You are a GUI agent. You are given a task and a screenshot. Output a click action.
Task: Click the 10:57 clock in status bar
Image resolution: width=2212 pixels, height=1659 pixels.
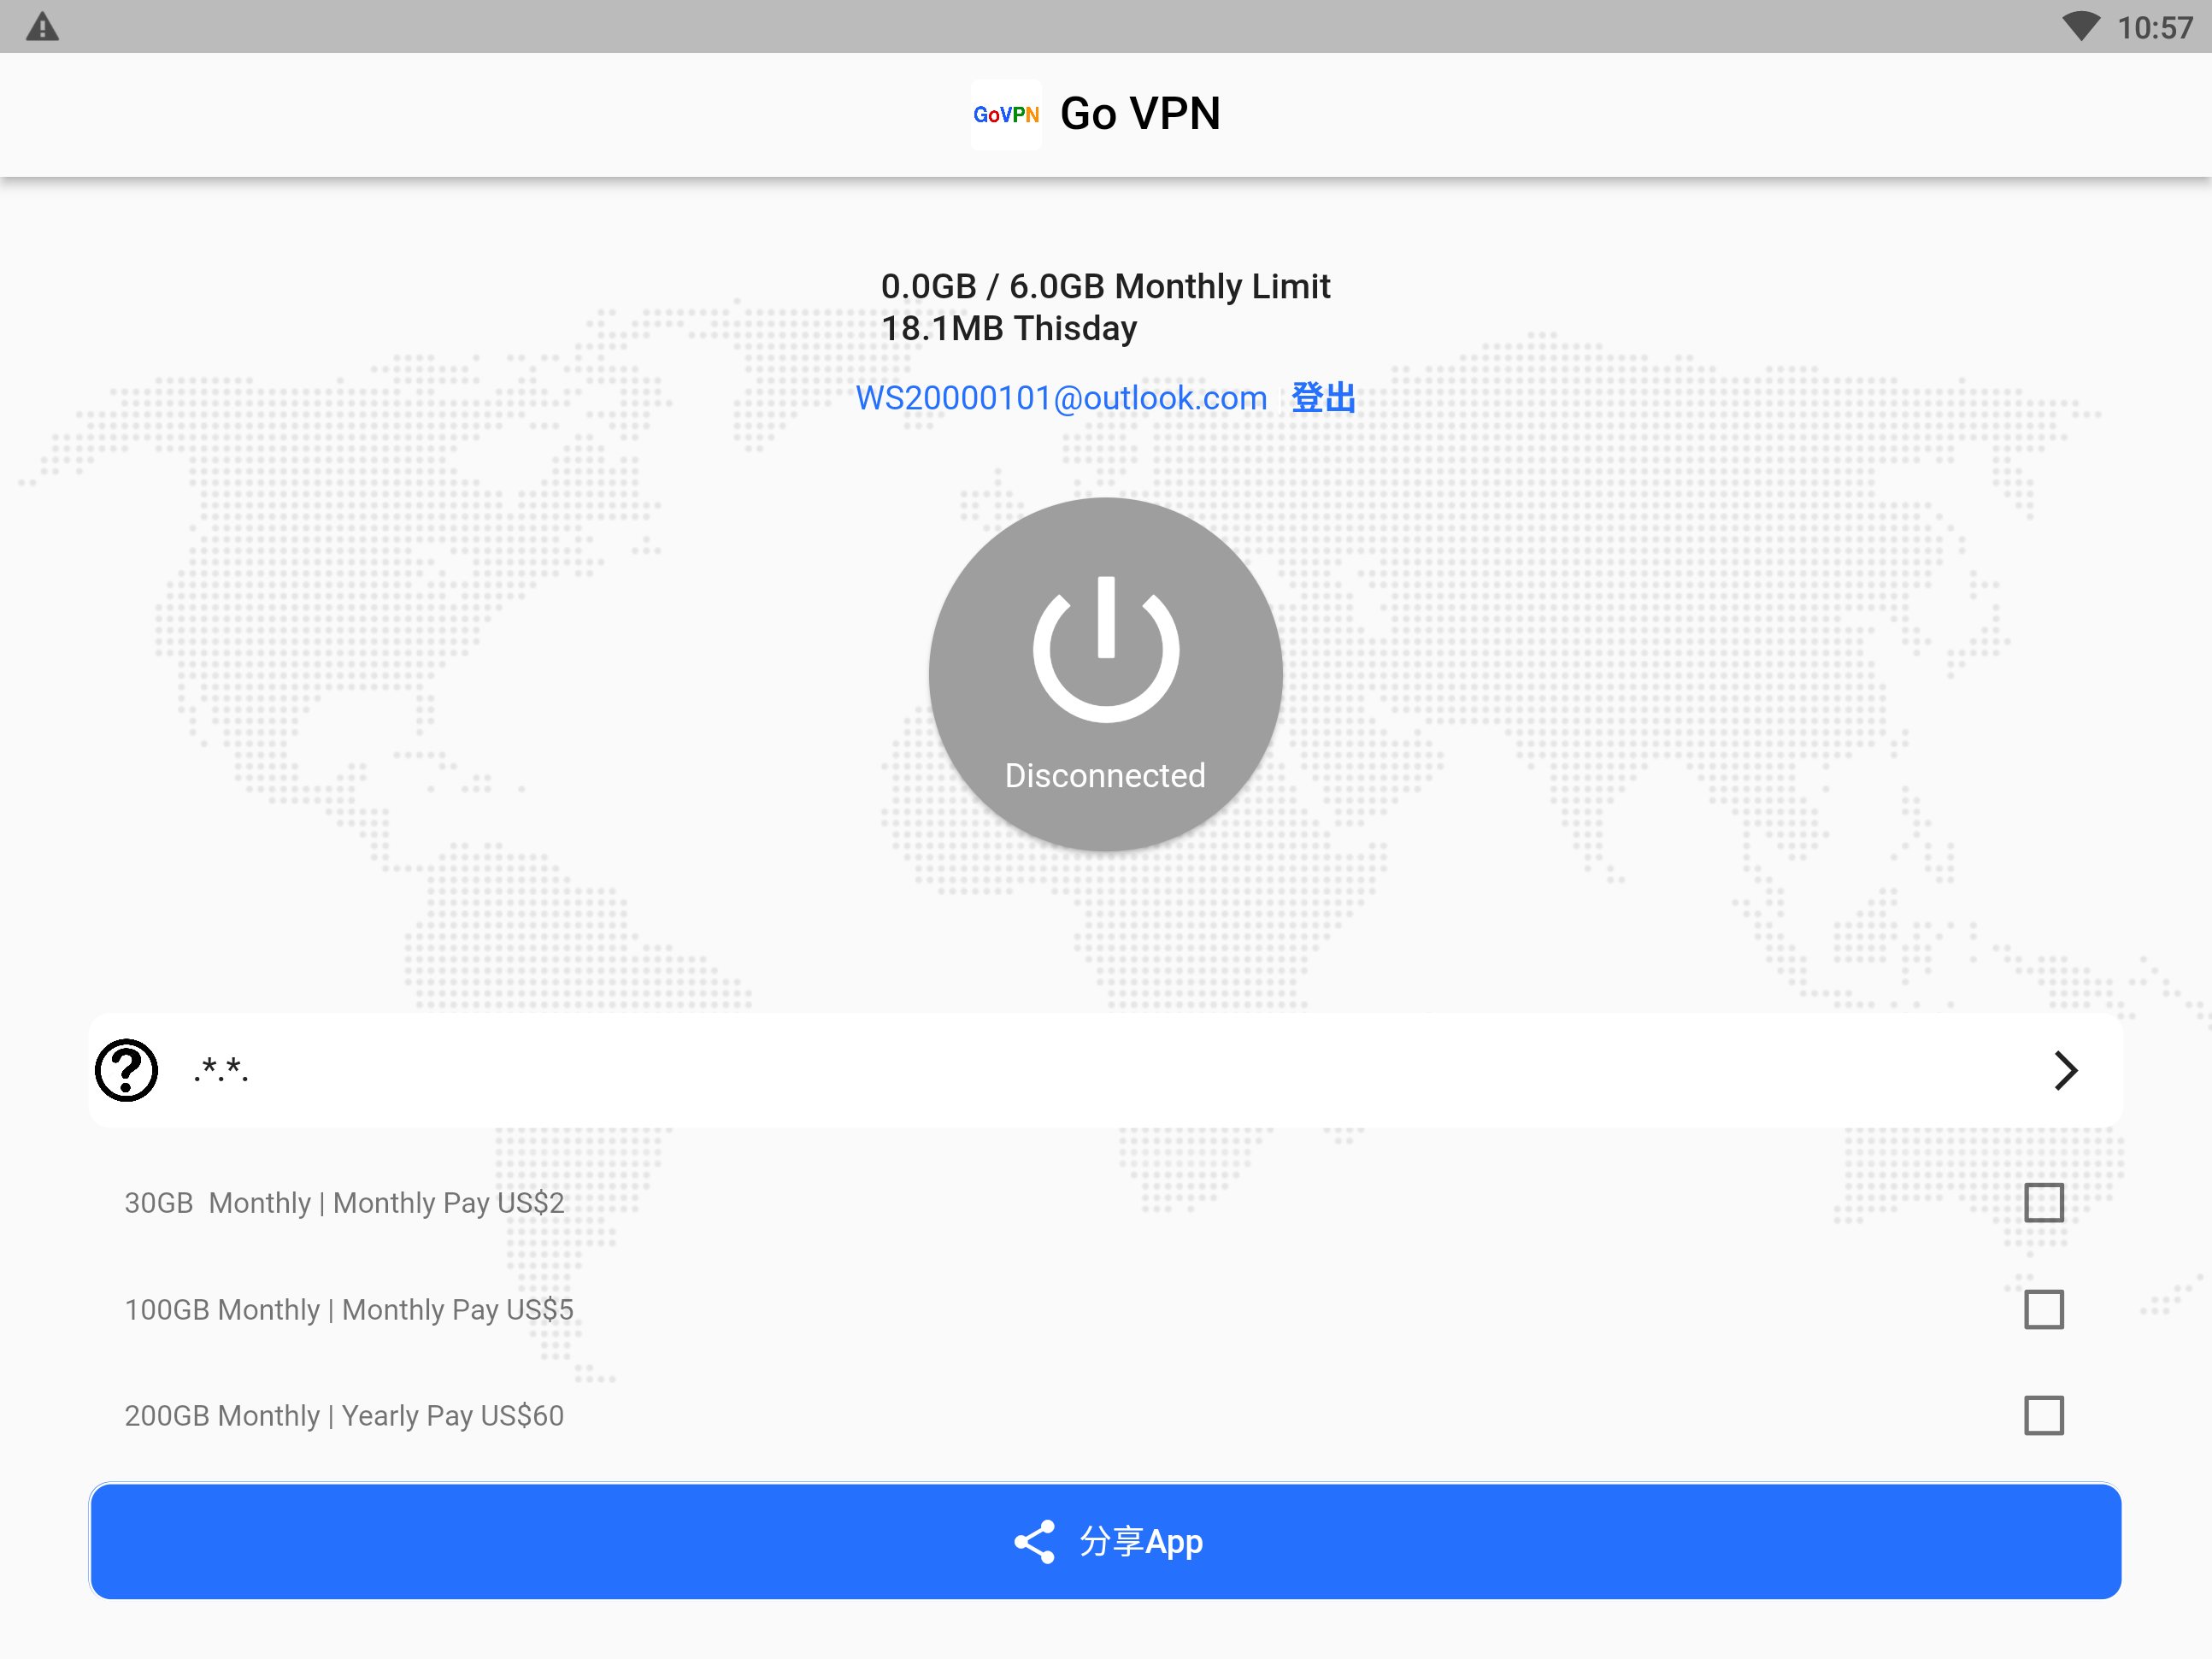pyautogui.click(x=2154, y=27)
